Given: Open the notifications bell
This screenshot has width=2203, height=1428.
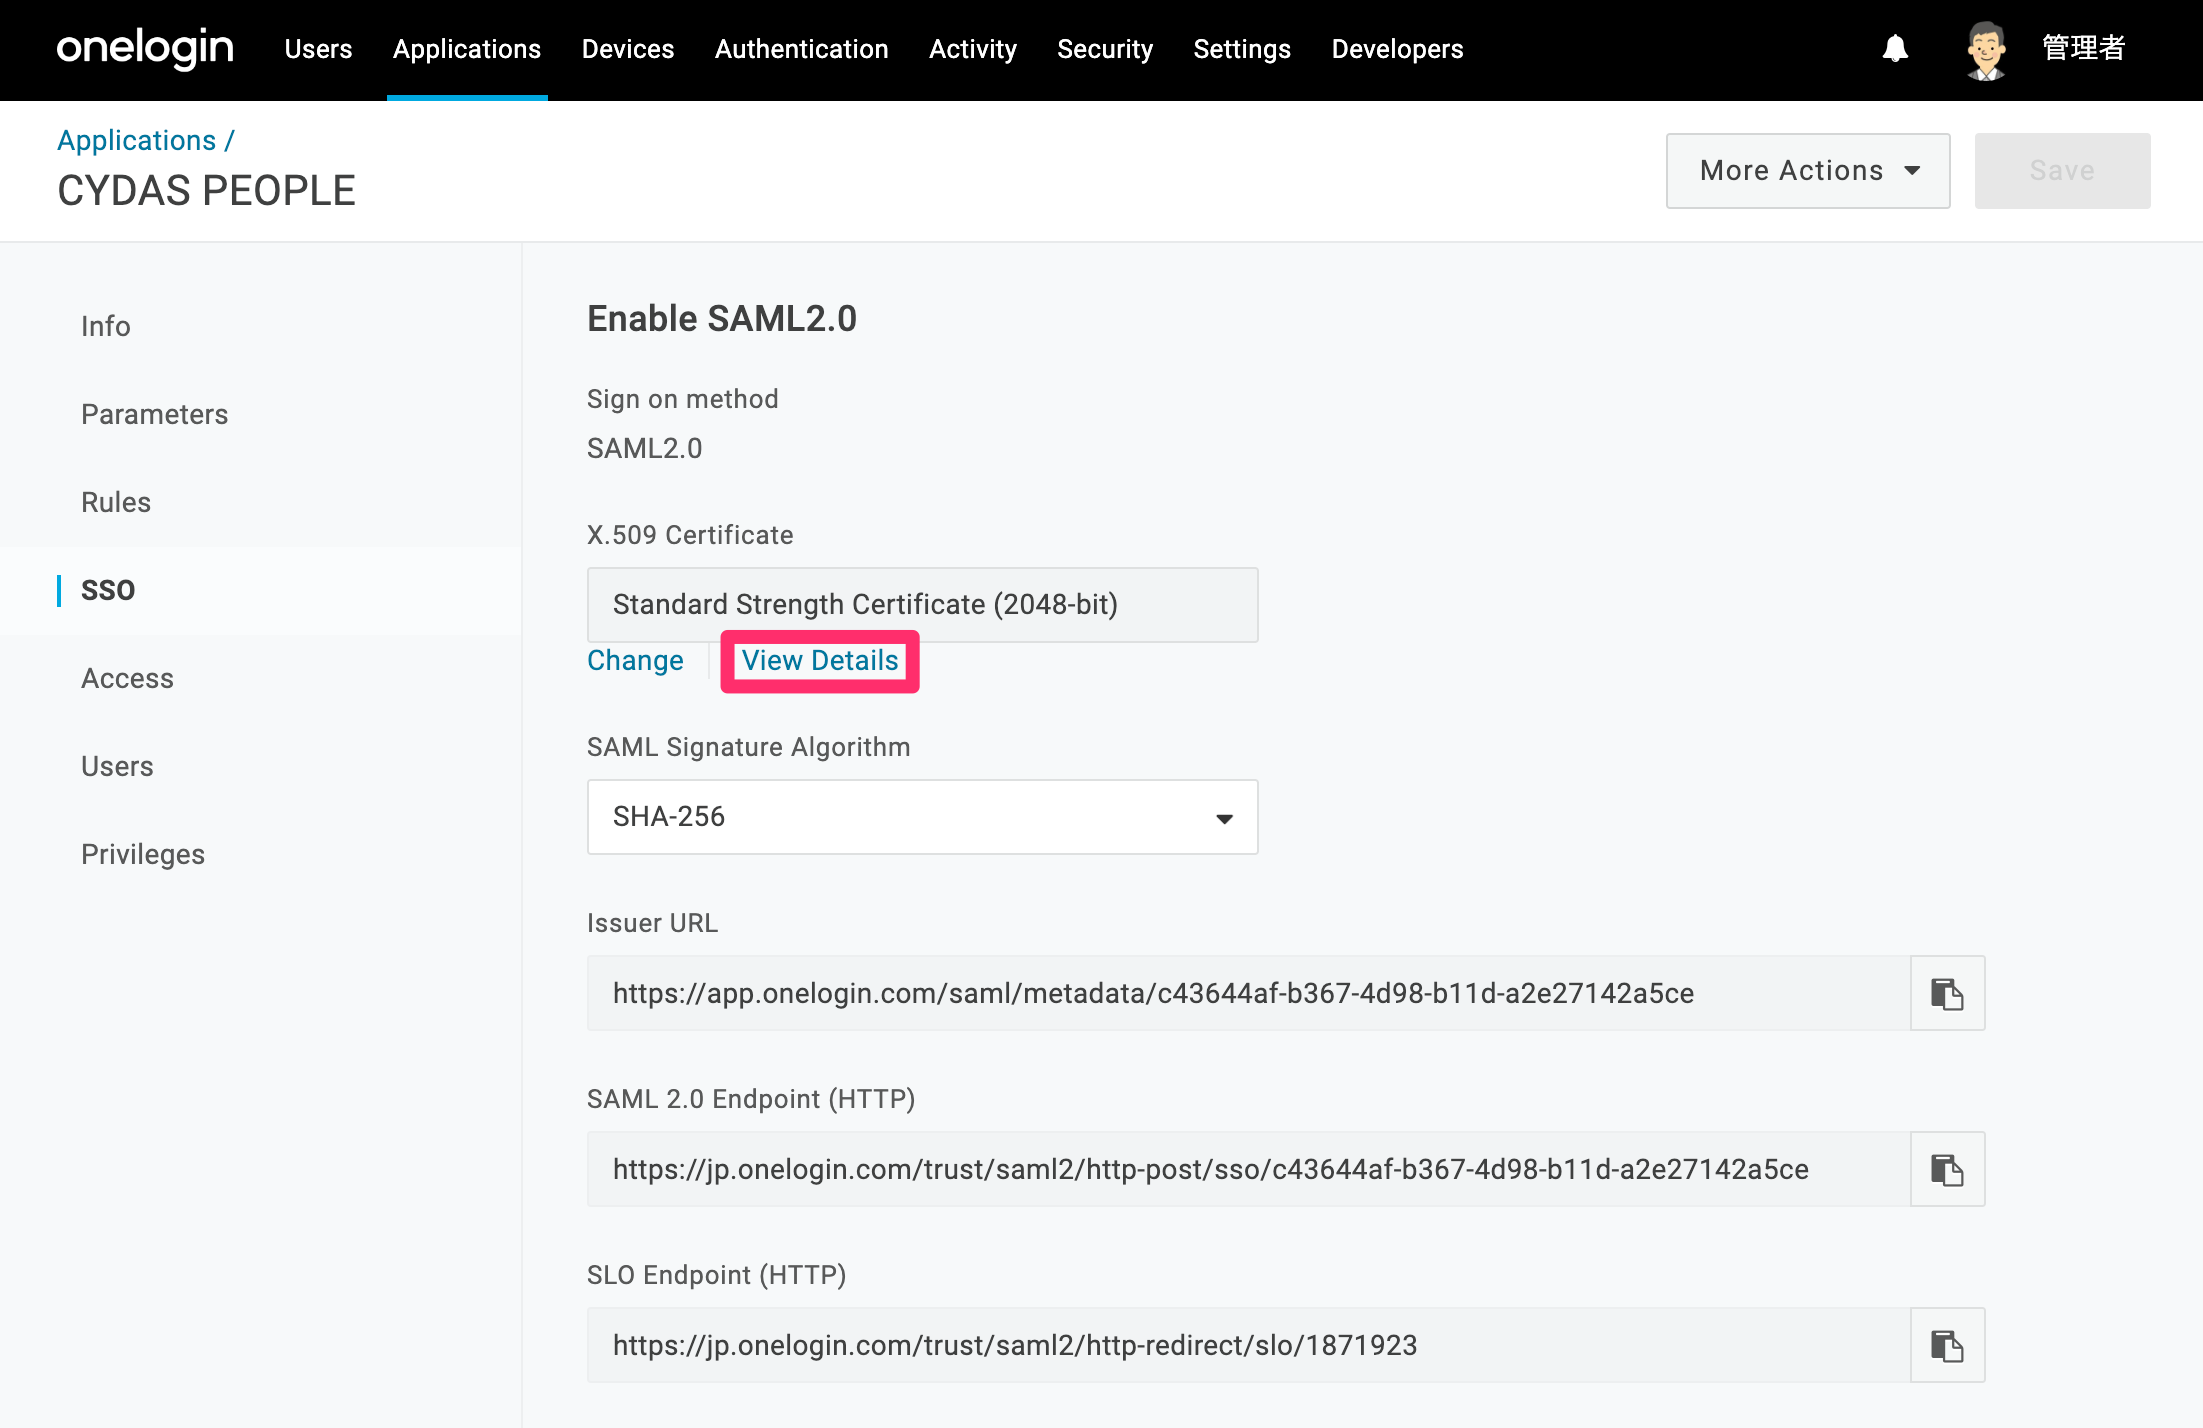Looking at the screenshot, I should point(1895,48).
